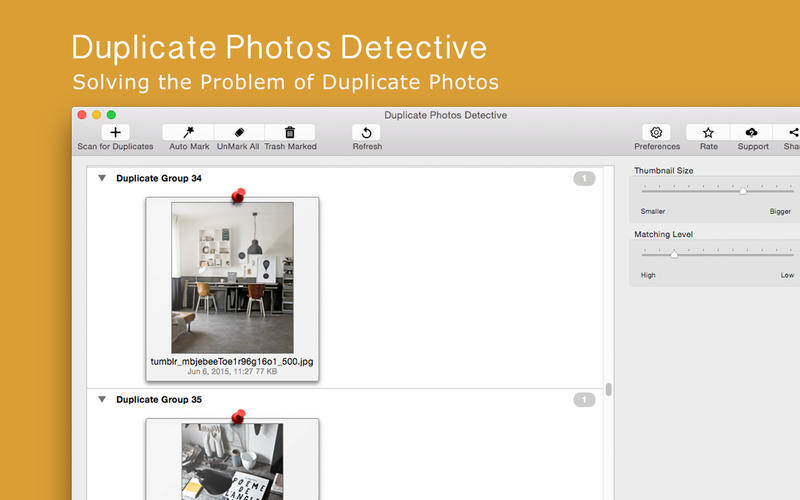Click the Share icon in toolbar

click(790, 133)
